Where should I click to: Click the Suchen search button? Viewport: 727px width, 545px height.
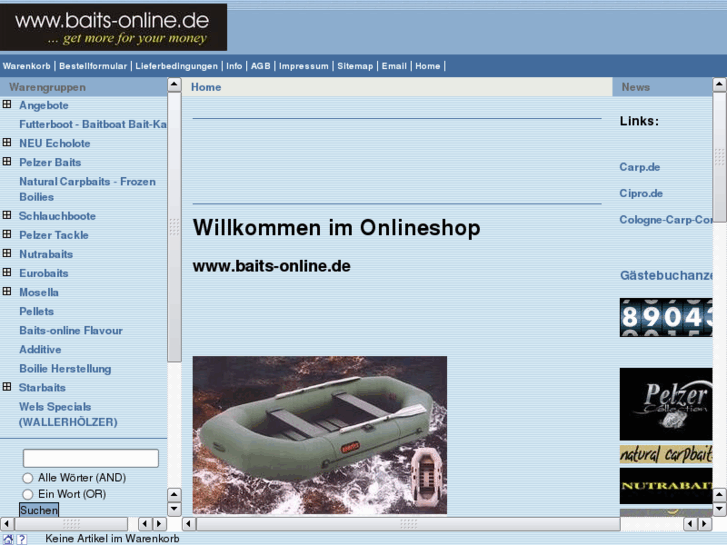(x=39, y=510)
